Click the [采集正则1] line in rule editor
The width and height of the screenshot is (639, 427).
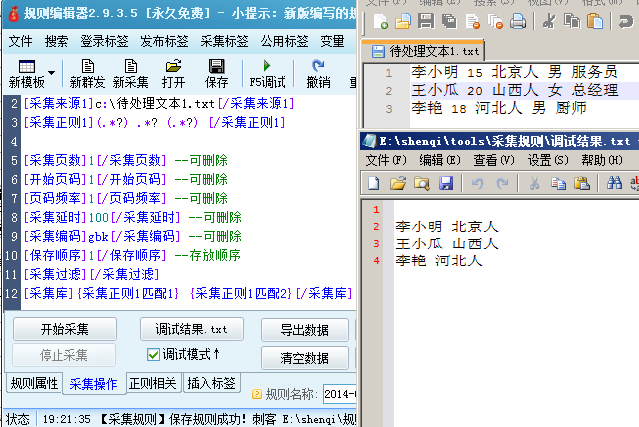click(x=154, y=122)
